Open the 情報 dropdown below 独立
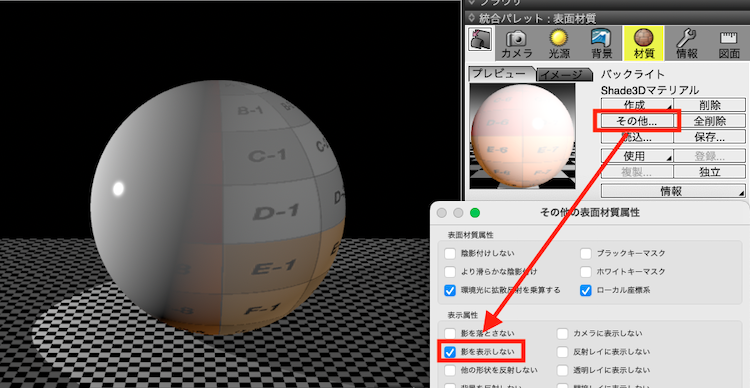Image resolution: width=750 pixels, height=388 pixels. point(673,191)
